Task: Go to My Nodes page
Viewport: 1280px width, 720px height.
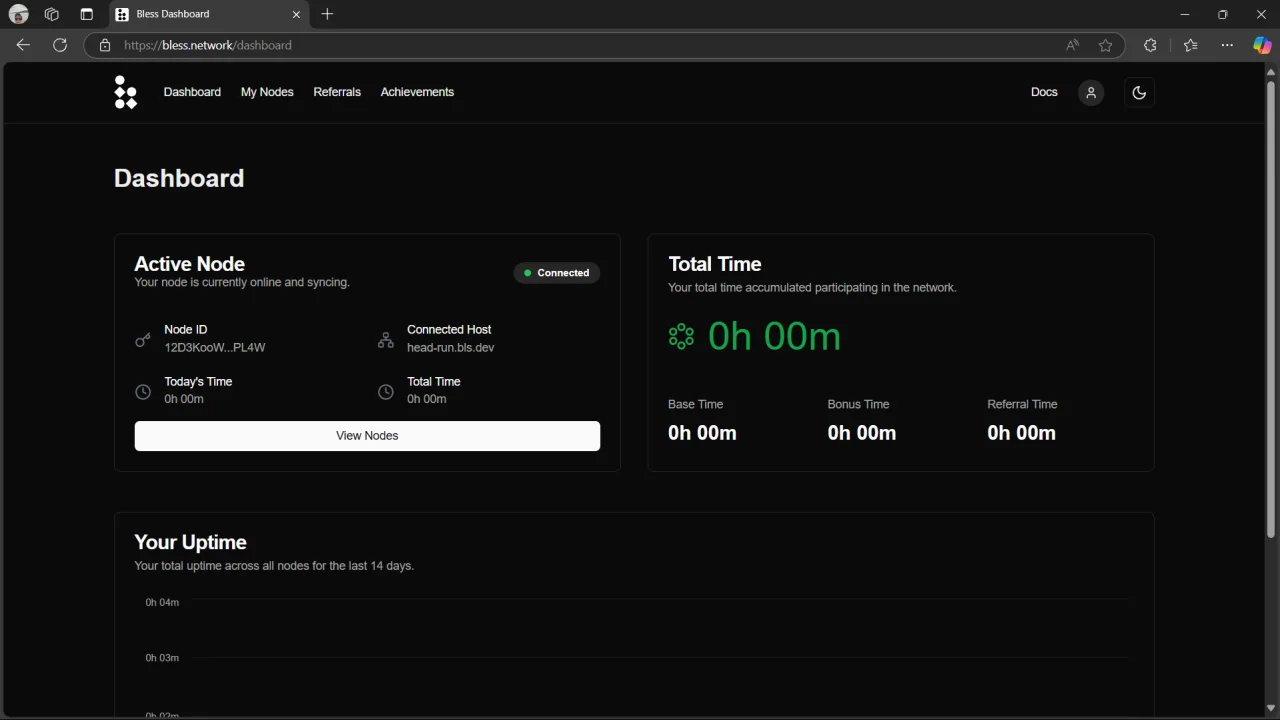Action: click(267, 92)
